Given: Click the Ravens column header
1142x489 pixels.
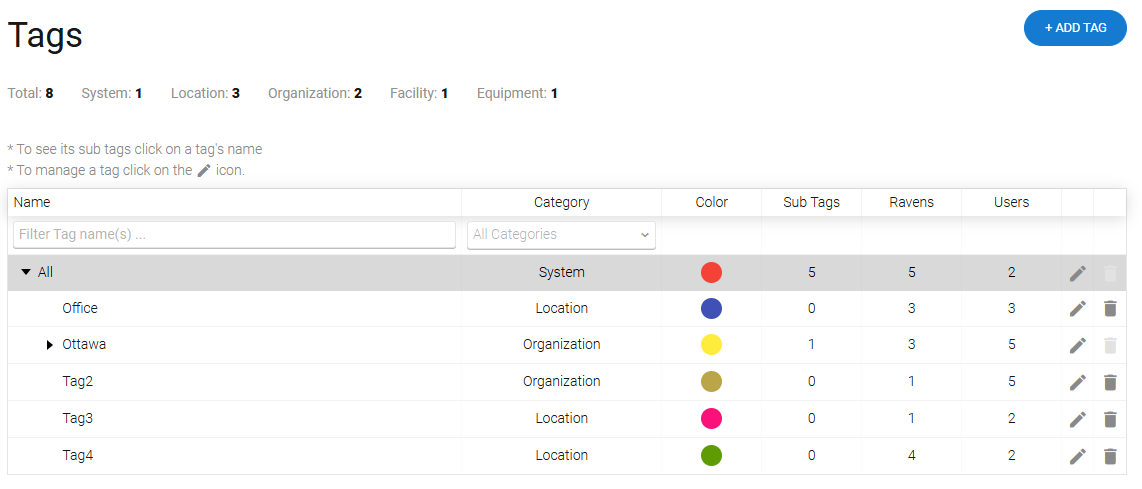Looking at the screenshot, I should pos(911,202).
